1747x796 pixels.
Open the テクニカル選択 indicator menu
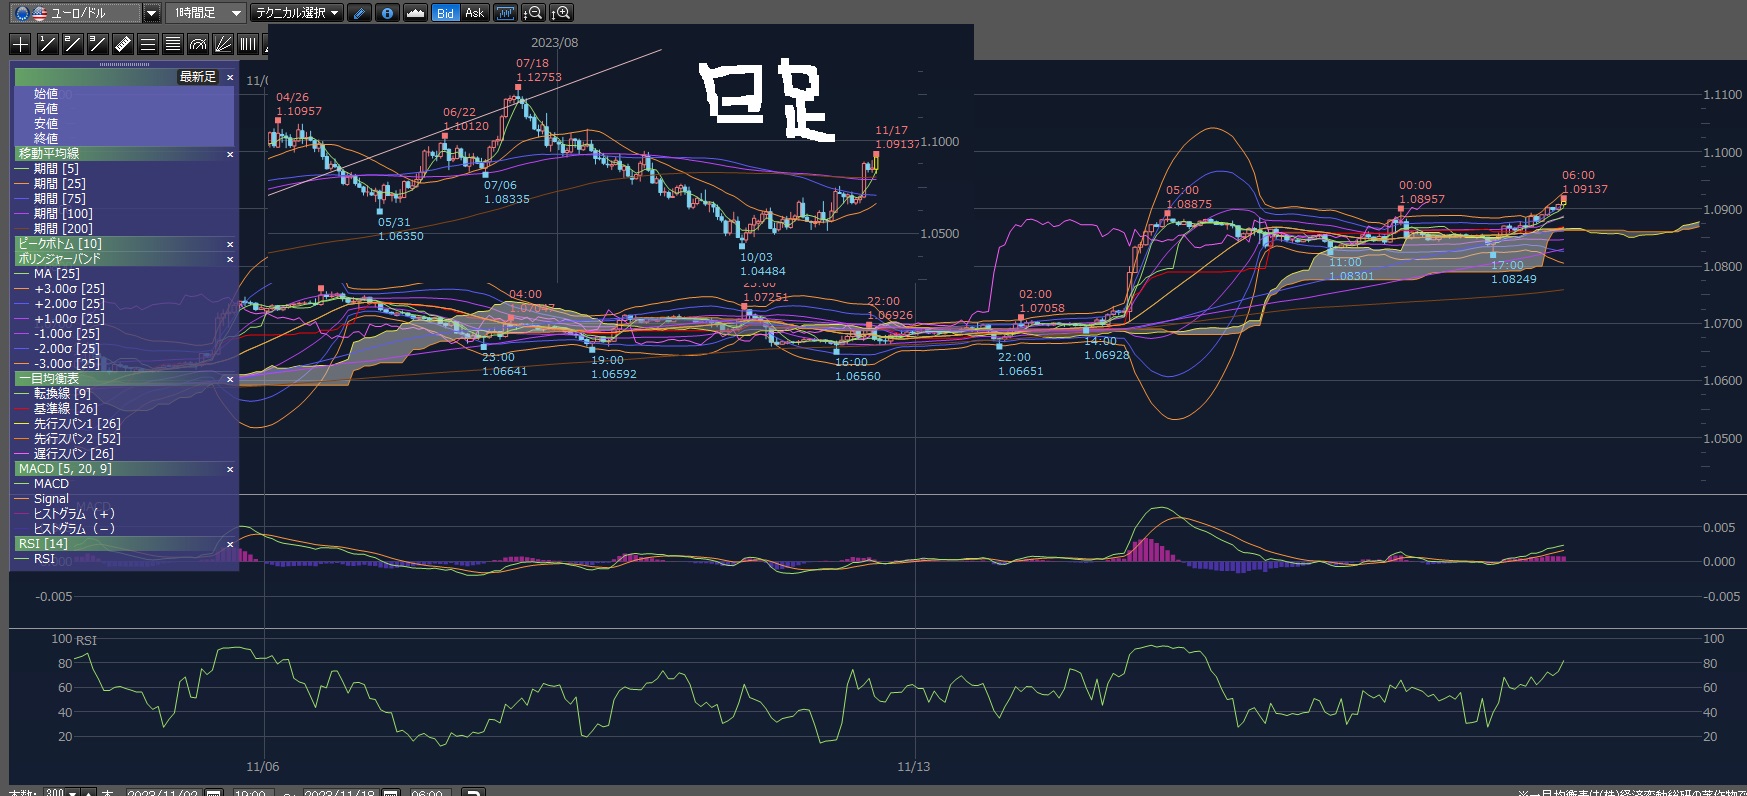point(297,13)
